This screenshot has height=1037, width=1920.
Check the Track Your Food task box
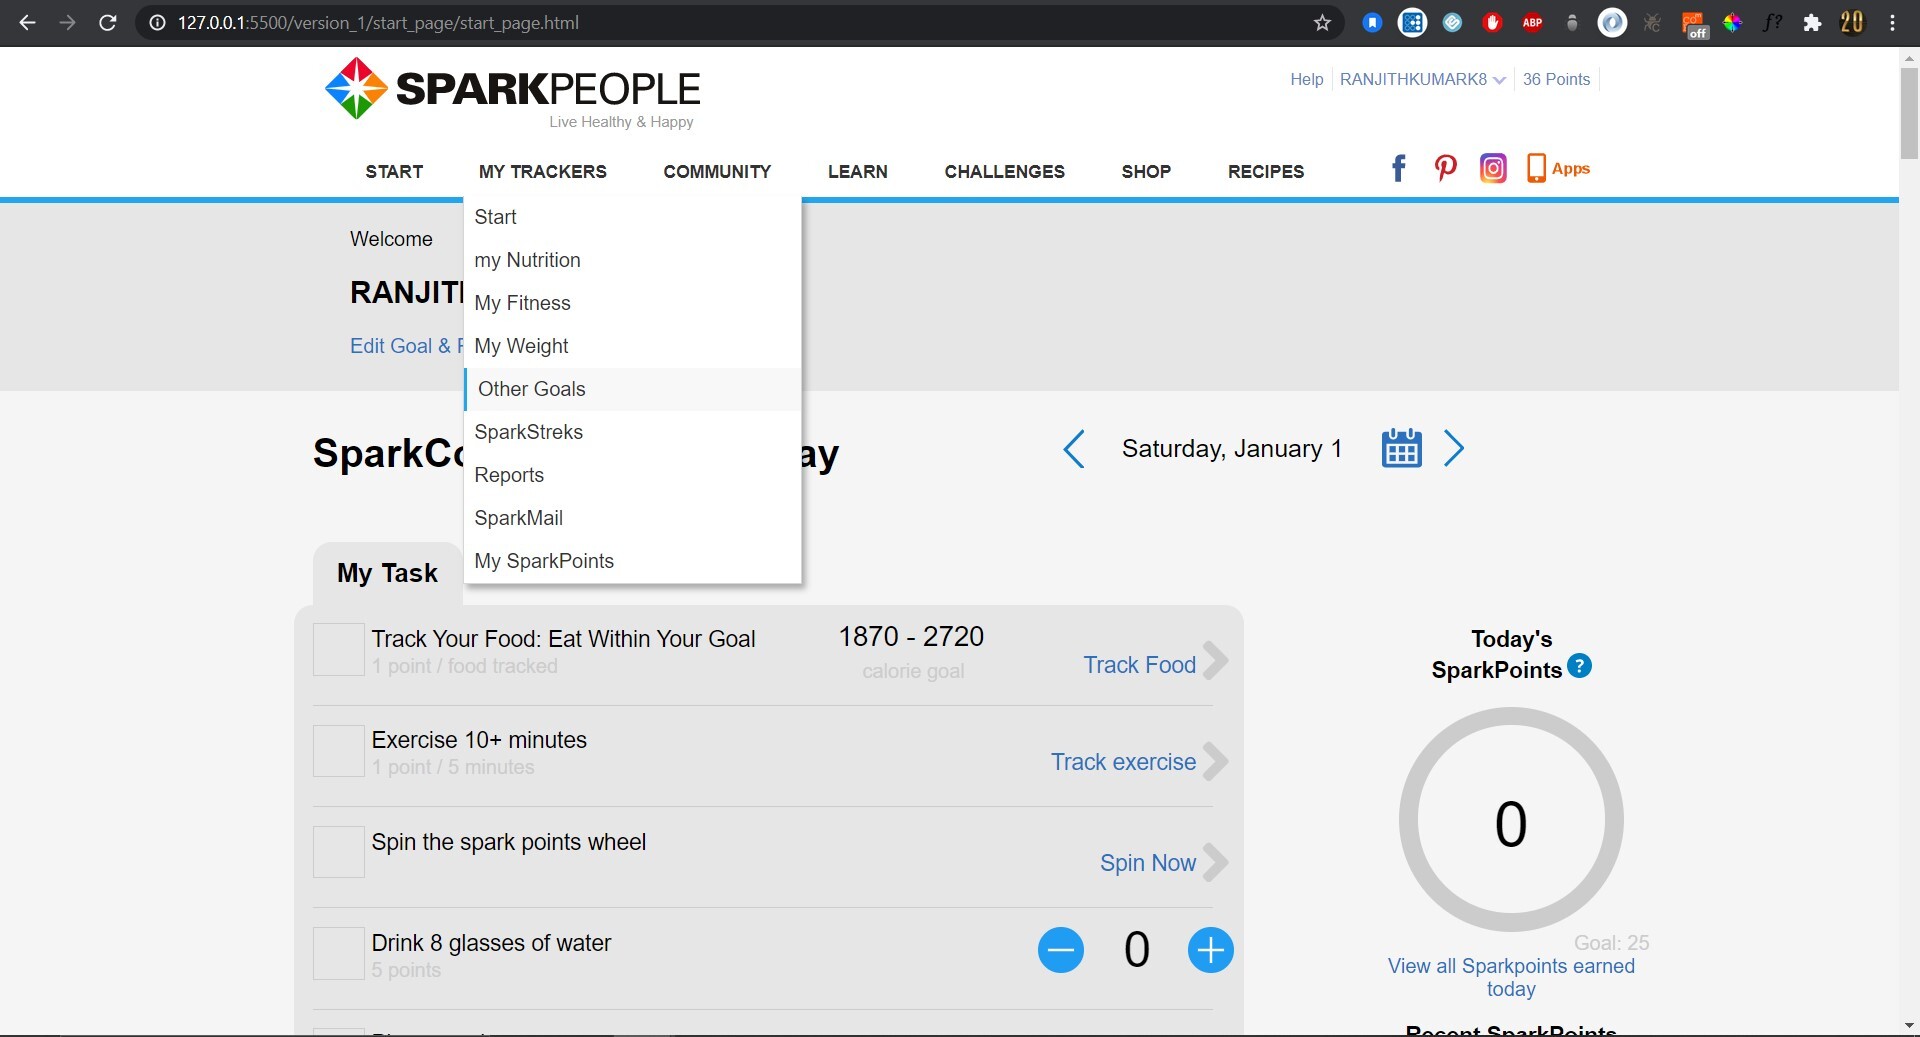point(339,650)
